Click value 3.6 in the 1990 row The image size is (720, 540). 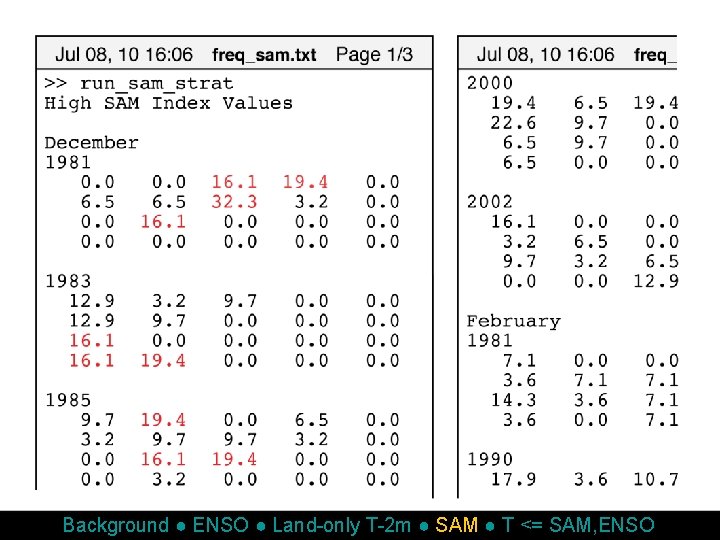[591, 479]
